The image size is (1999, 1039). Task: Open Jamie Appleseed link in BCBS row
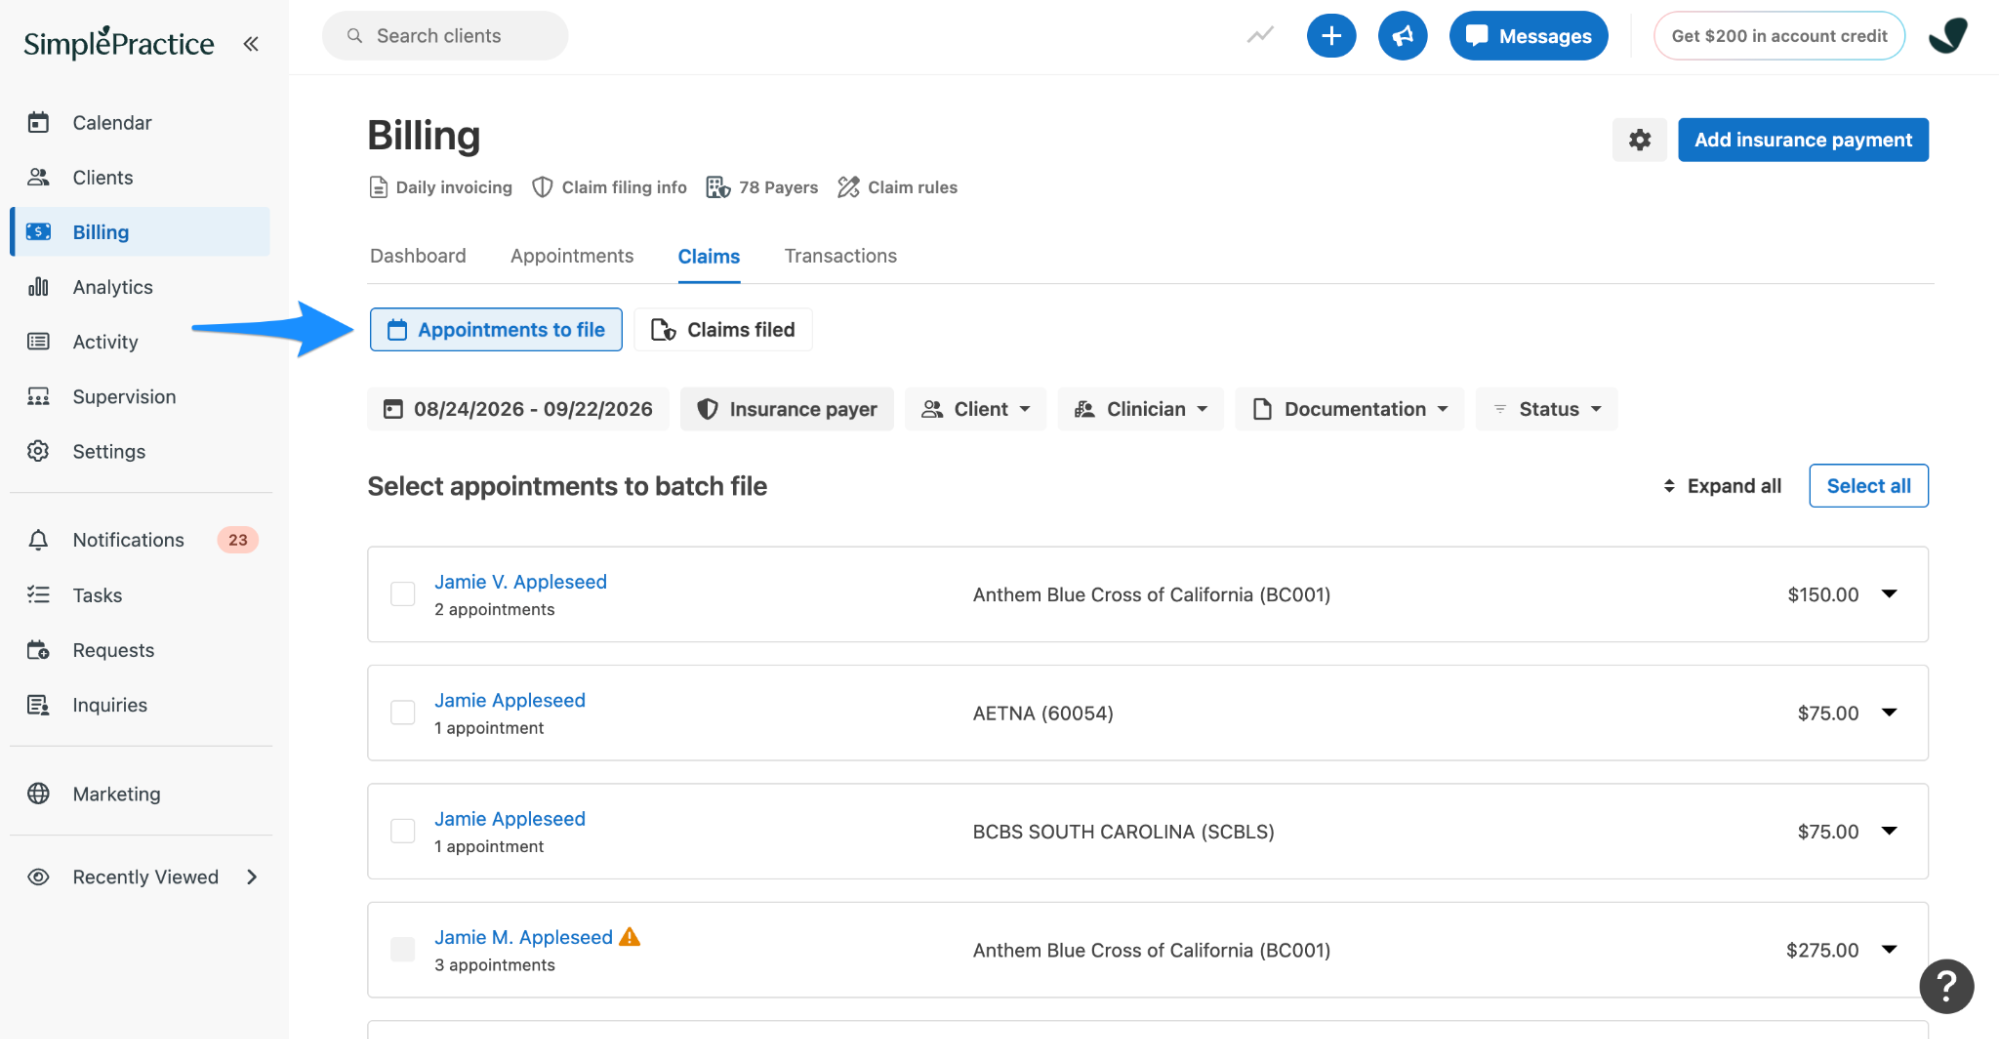[510, 819]
